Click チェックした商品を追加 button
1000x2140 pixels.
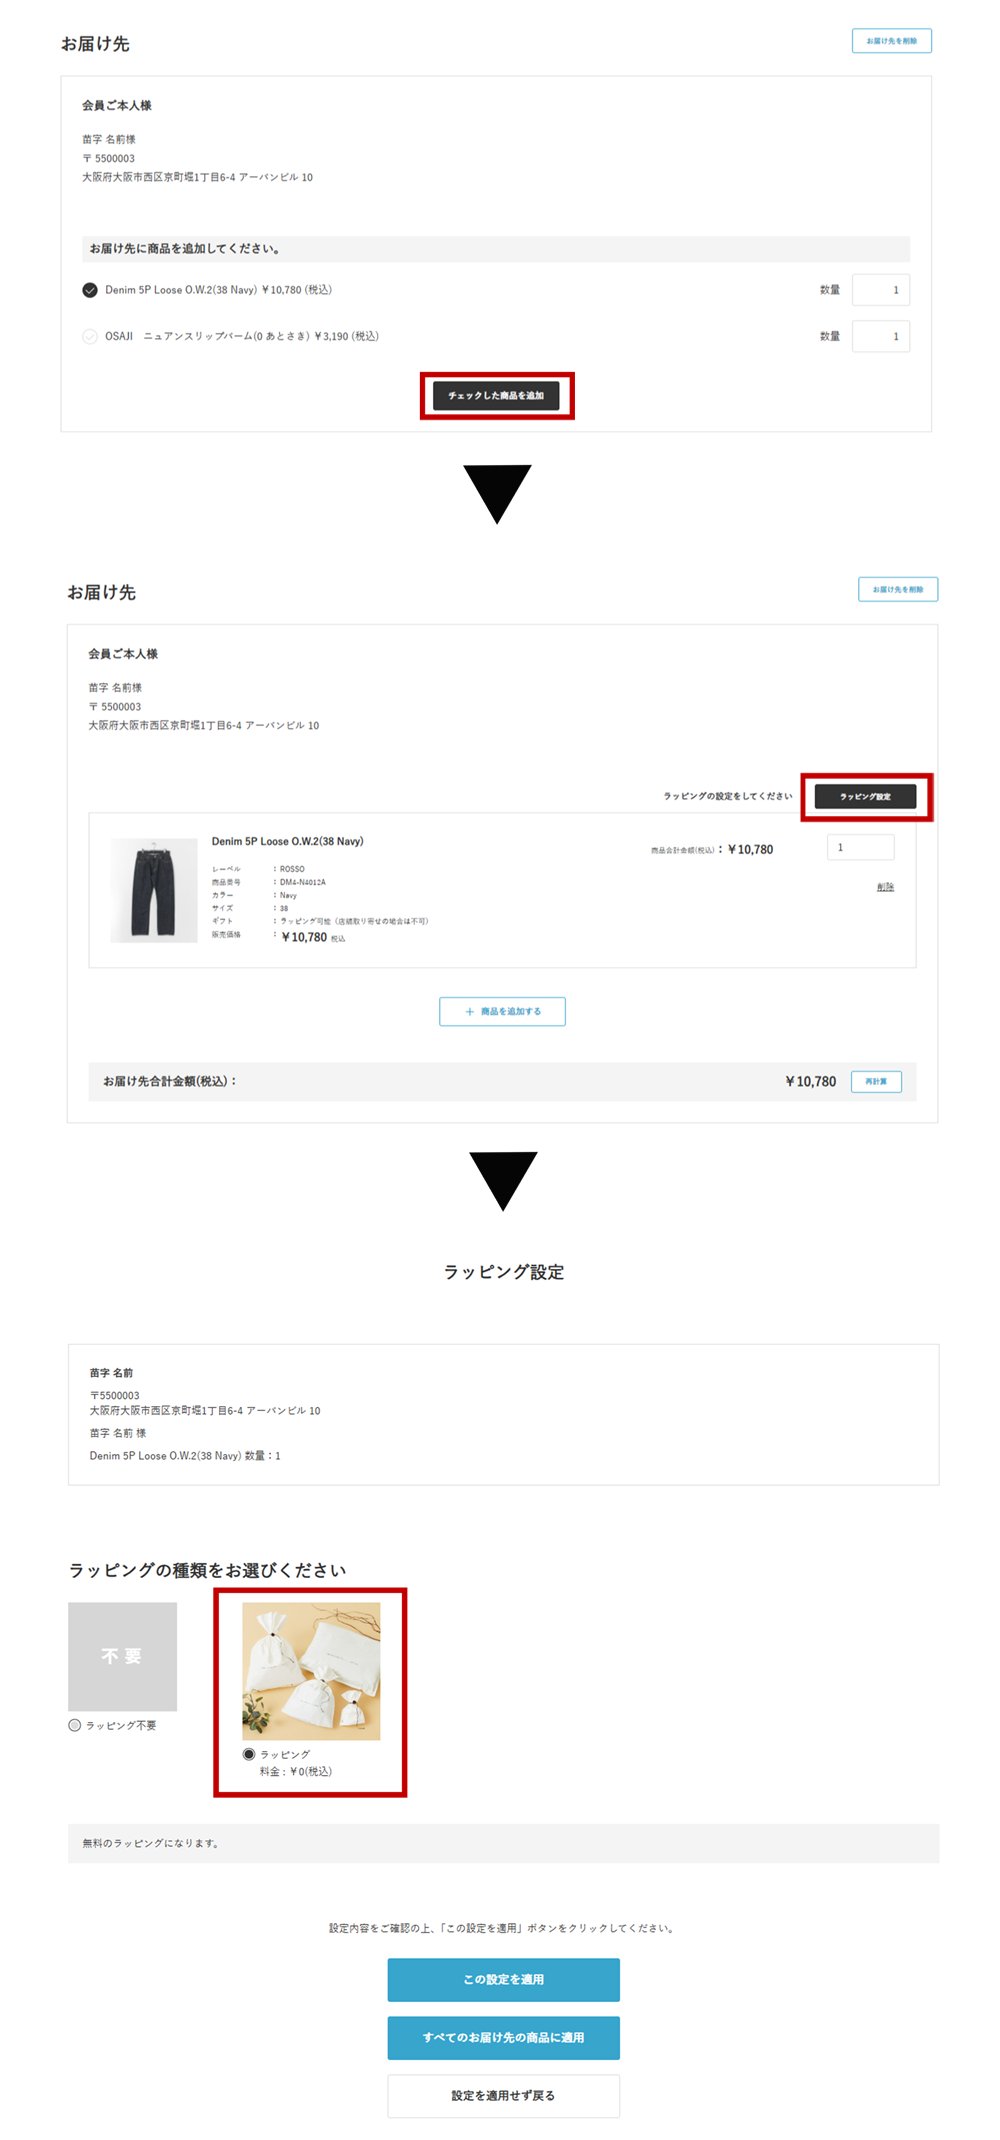click(496, 396)
